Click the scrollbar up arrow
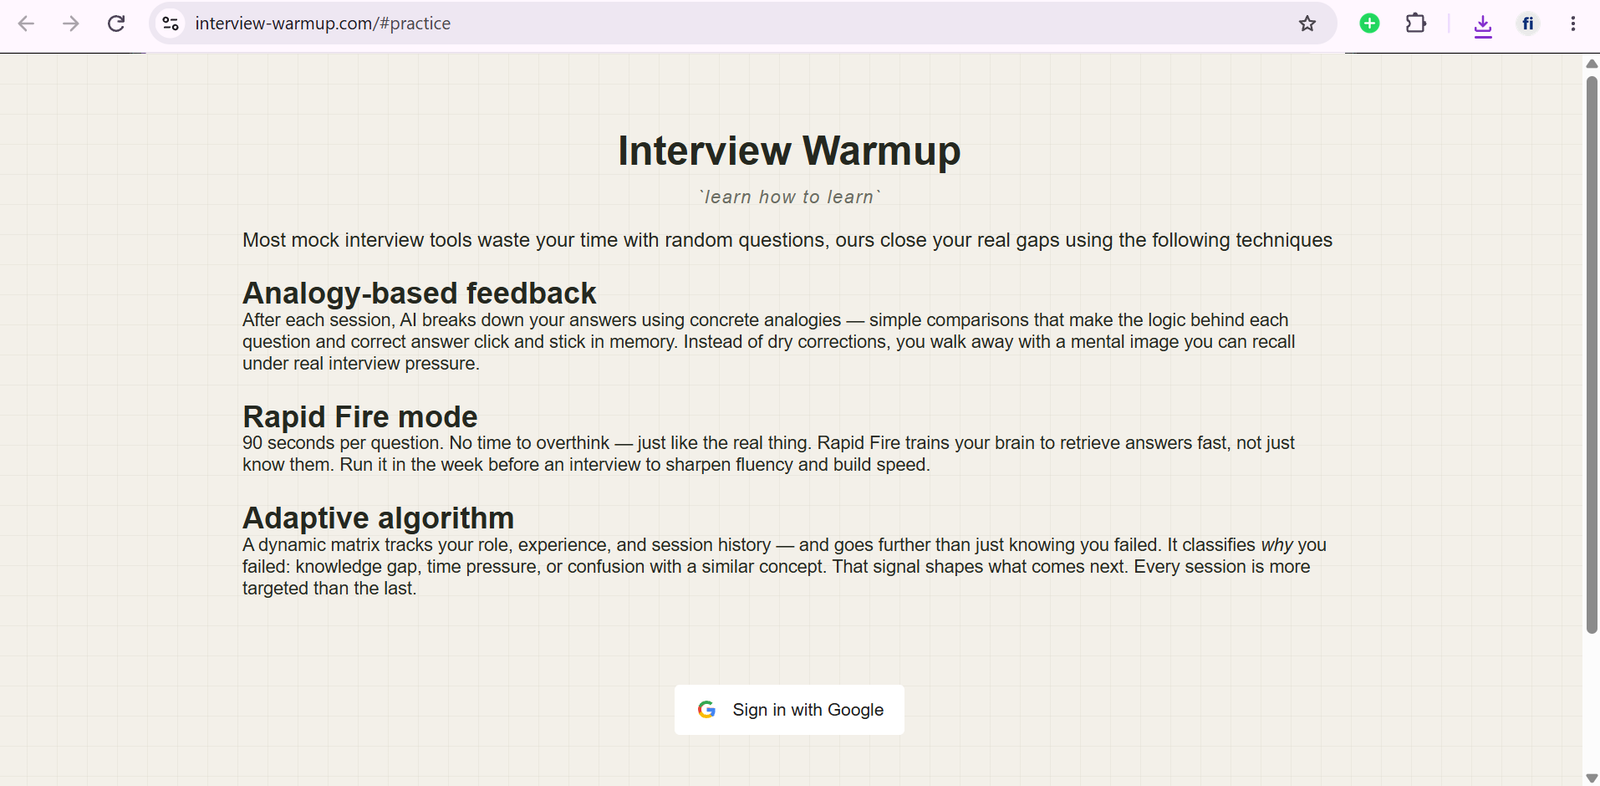This screenshot has width=1600, height=786. point(1591,63)
